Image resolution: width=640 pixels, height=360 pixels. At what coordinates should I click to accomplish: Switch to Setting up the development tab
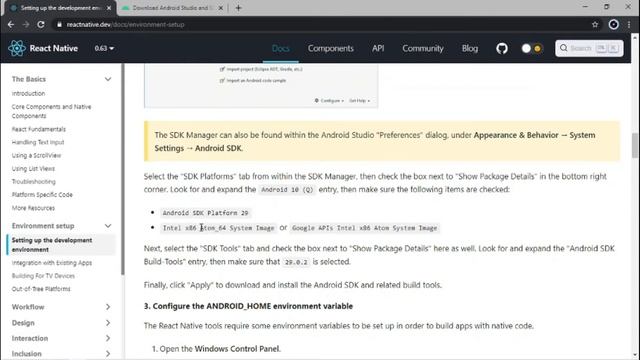coord(59,8)
